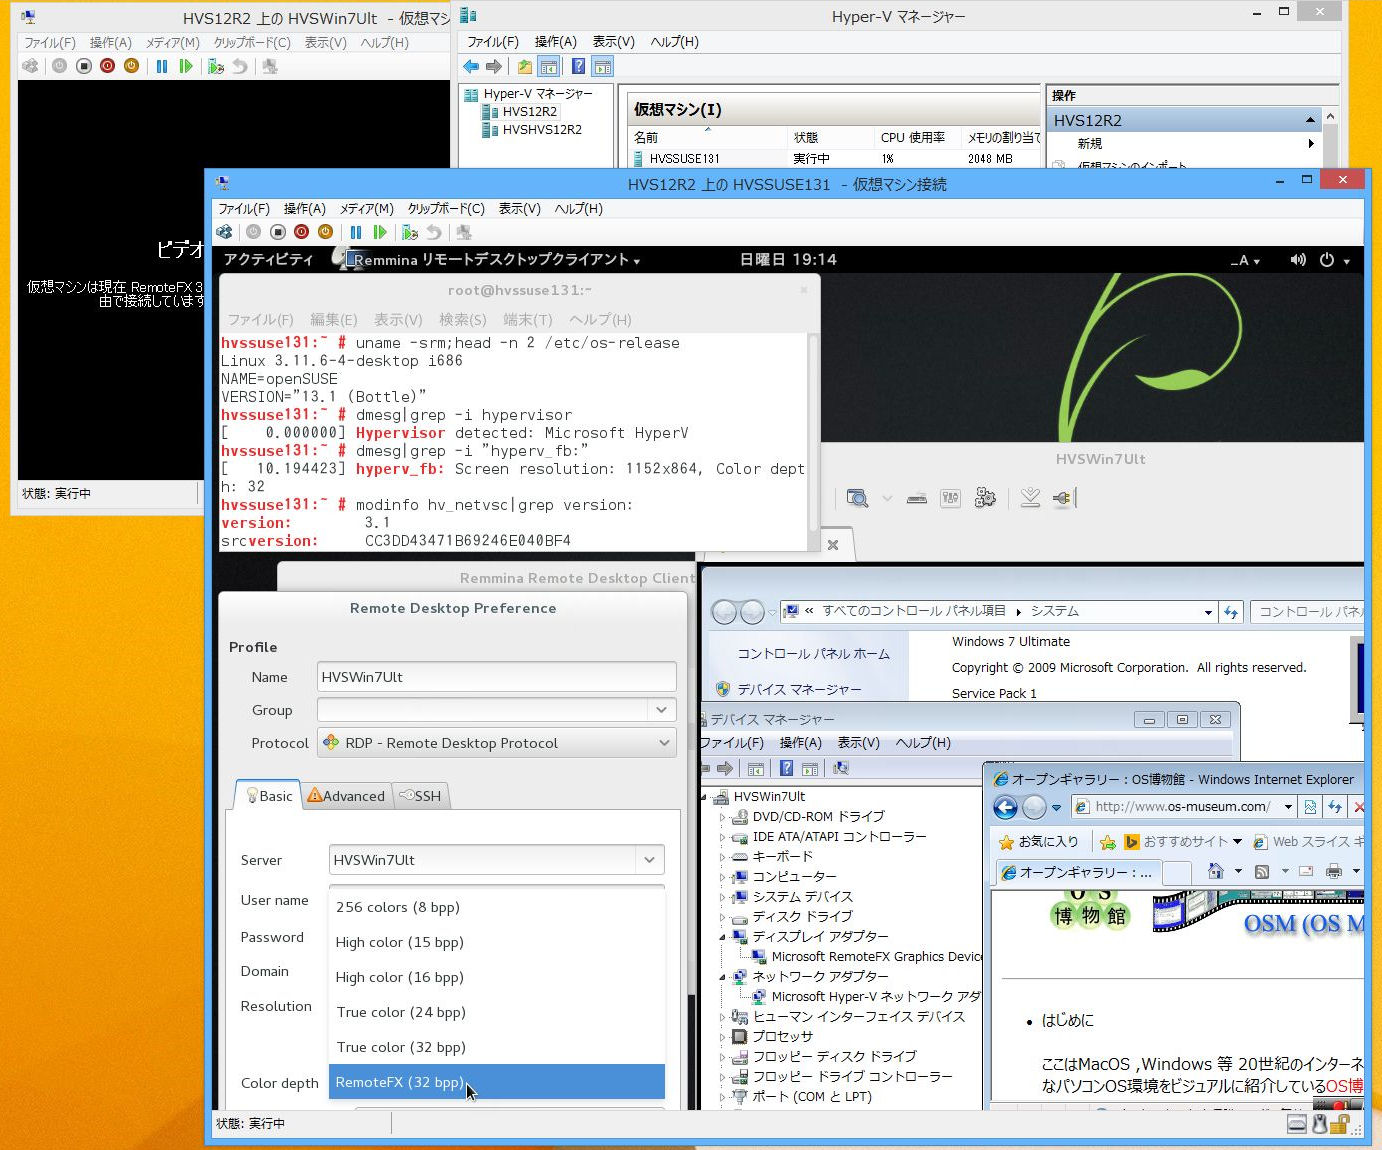
Task: Click Remmina scaled-view magnifier icon
Action: pyautogui.click(x=857, y=498)
